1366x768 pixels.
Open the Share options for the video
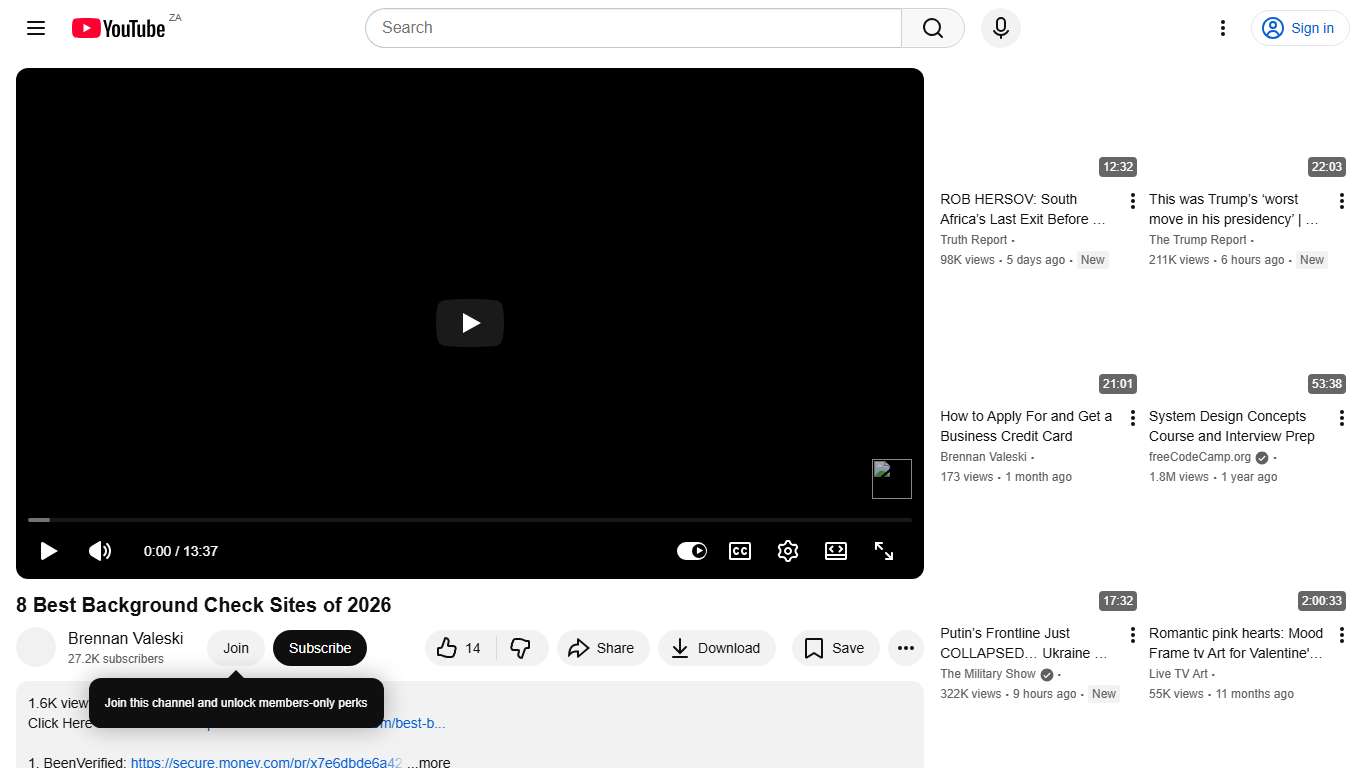[x=603, y=648]
